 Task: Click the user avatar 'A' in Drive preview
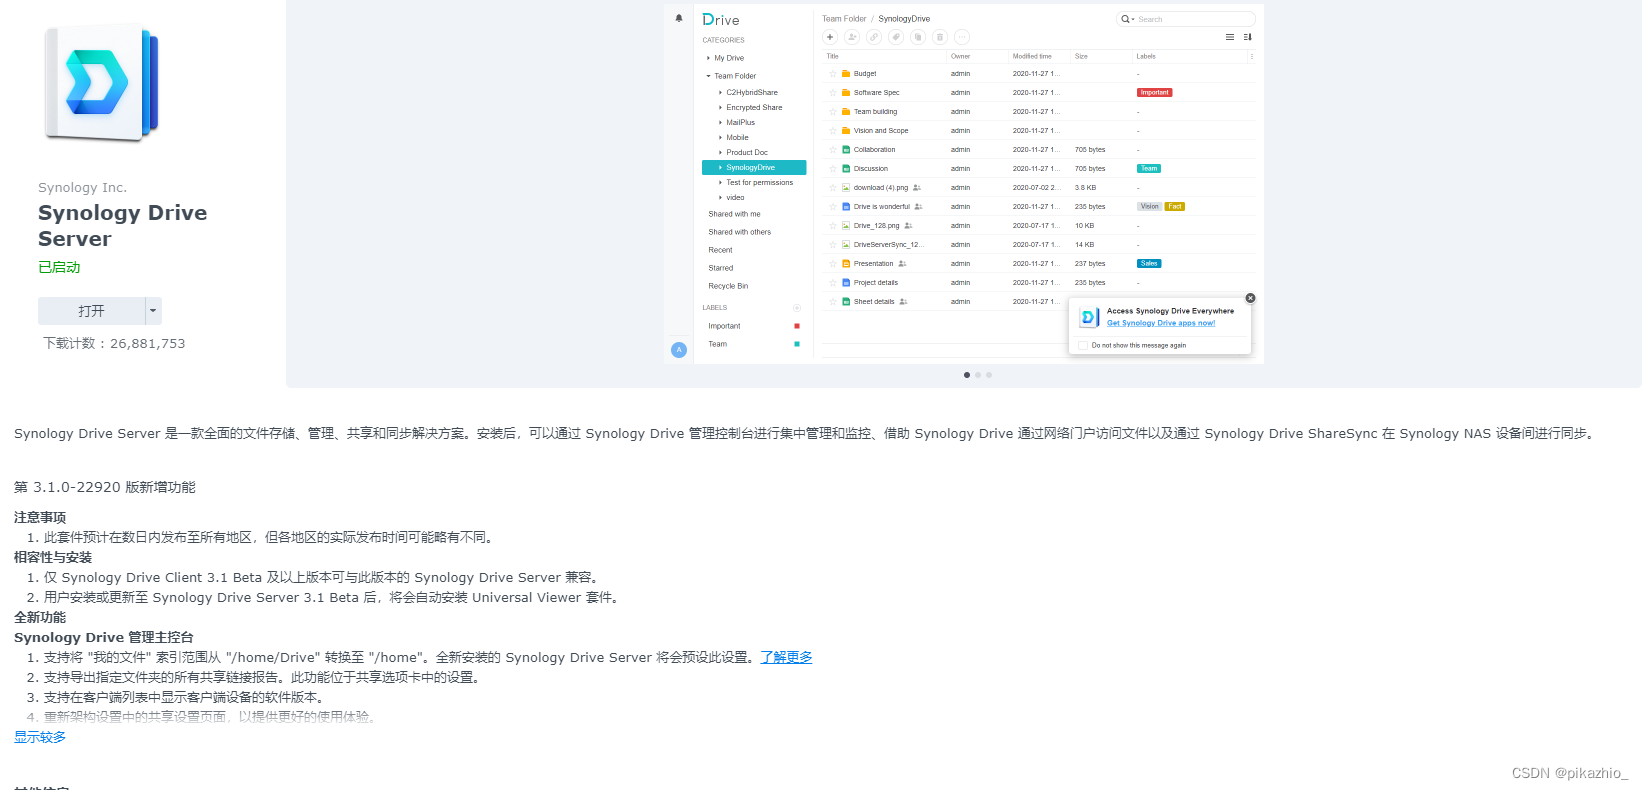679,350
